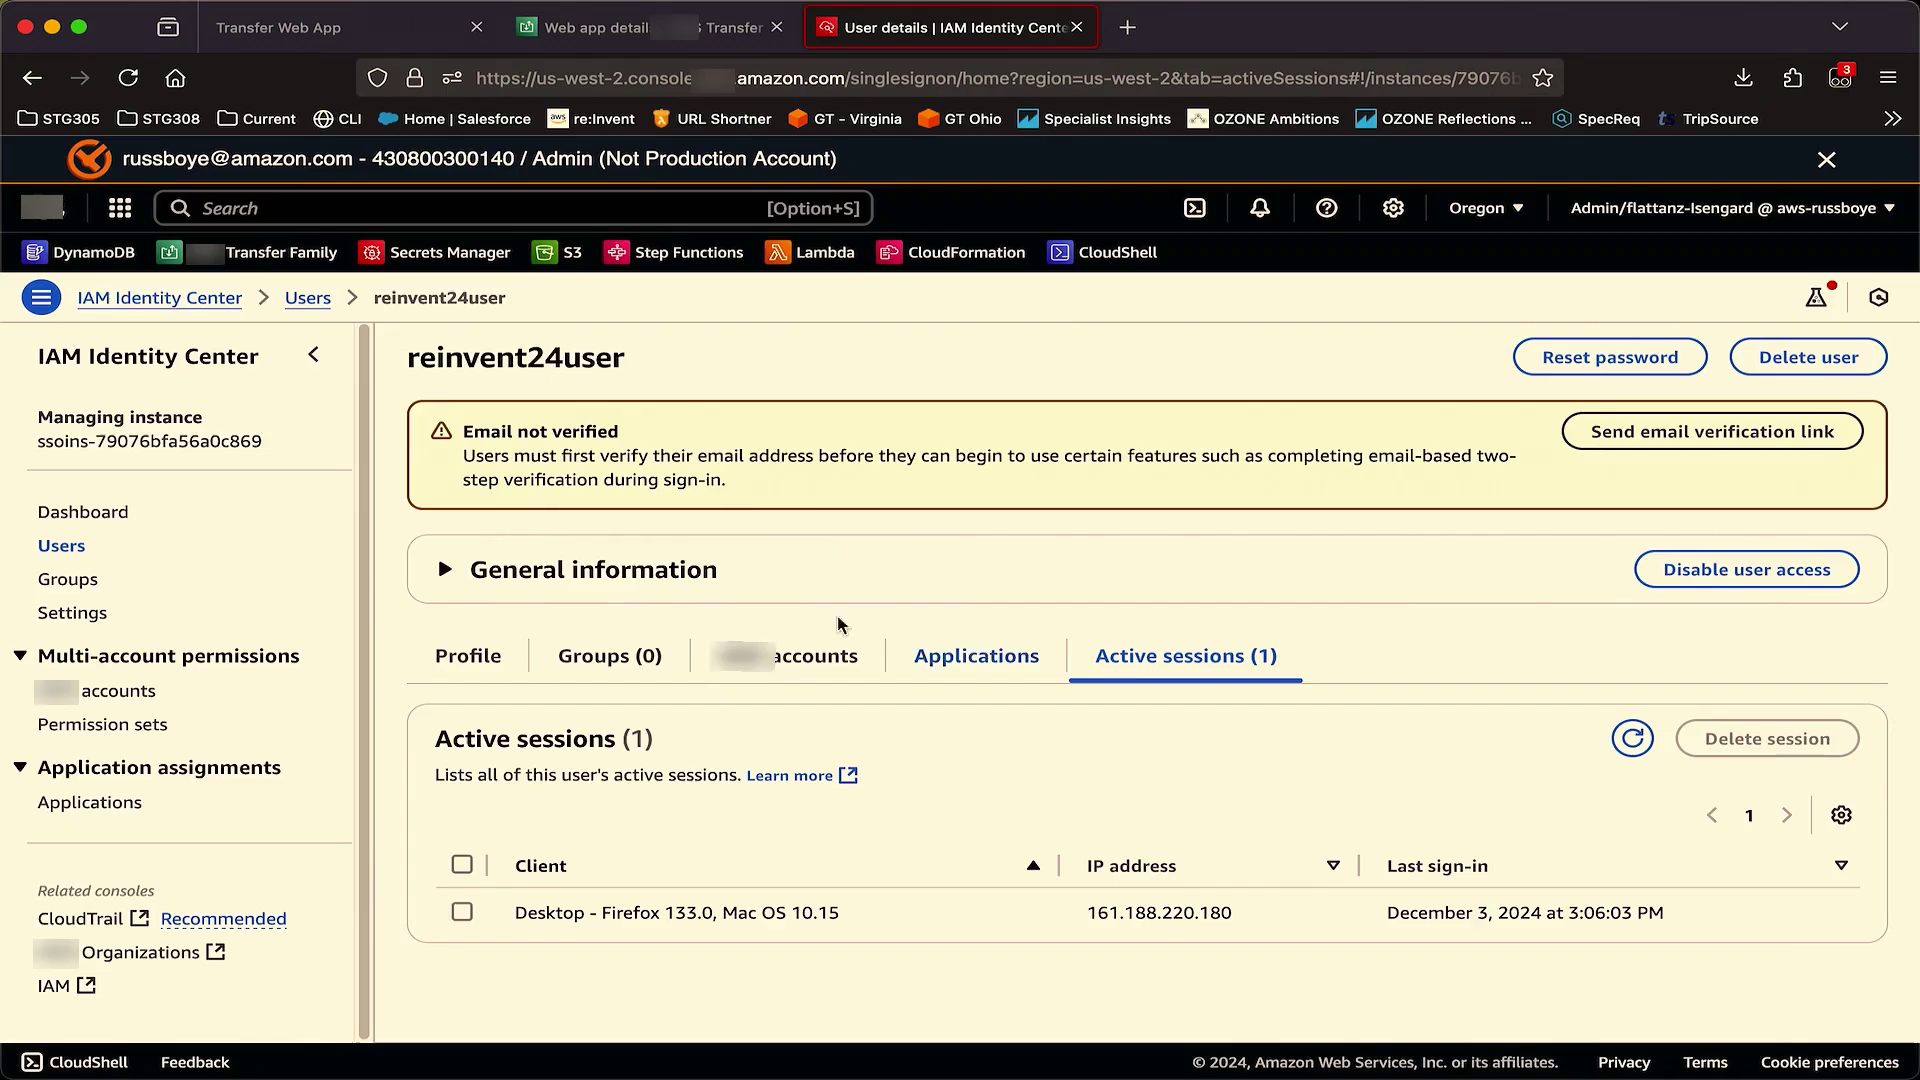Open Secrets Manager from the favorites bar
The height and width of the screenshot is (1080, 1920).
435,252
